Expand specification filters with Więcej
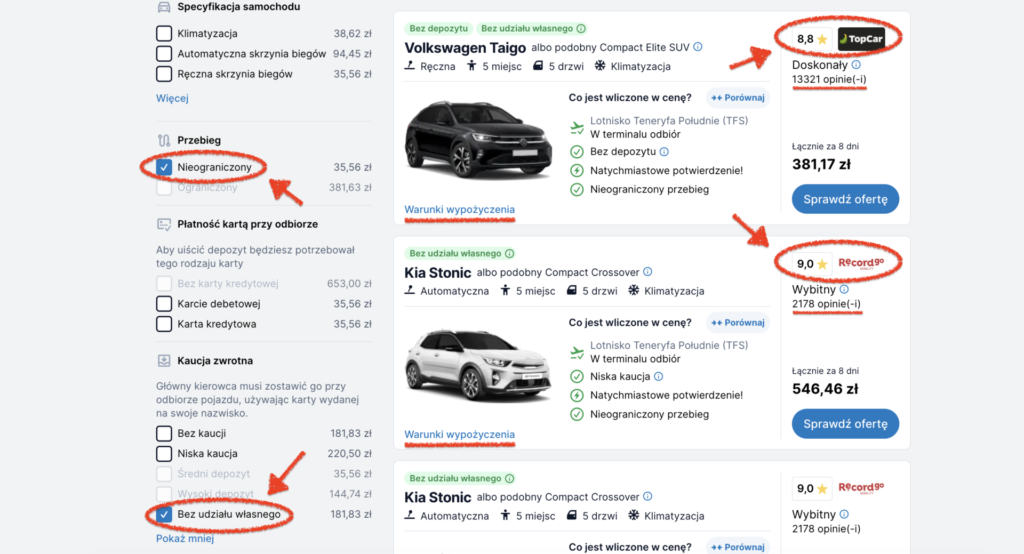This screenshot has height=554, width=1024. pos(172,98)
